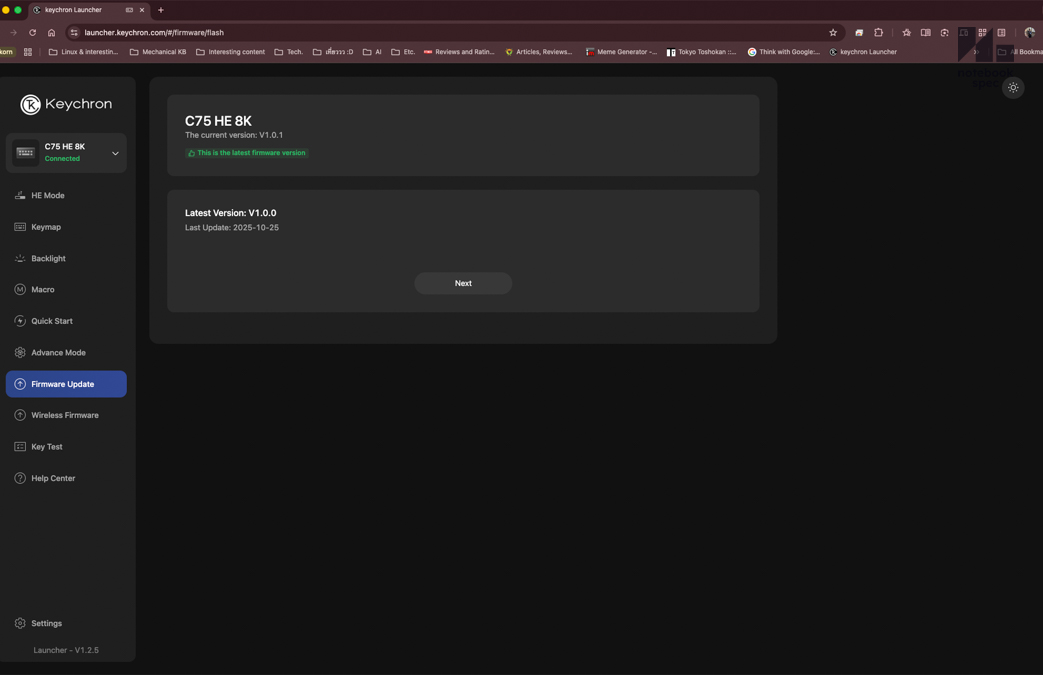Image resolution: width=1043 pixels, height=675 pixels.
Task: Open the Macro icon in sidebar
Action: (20, 290)
